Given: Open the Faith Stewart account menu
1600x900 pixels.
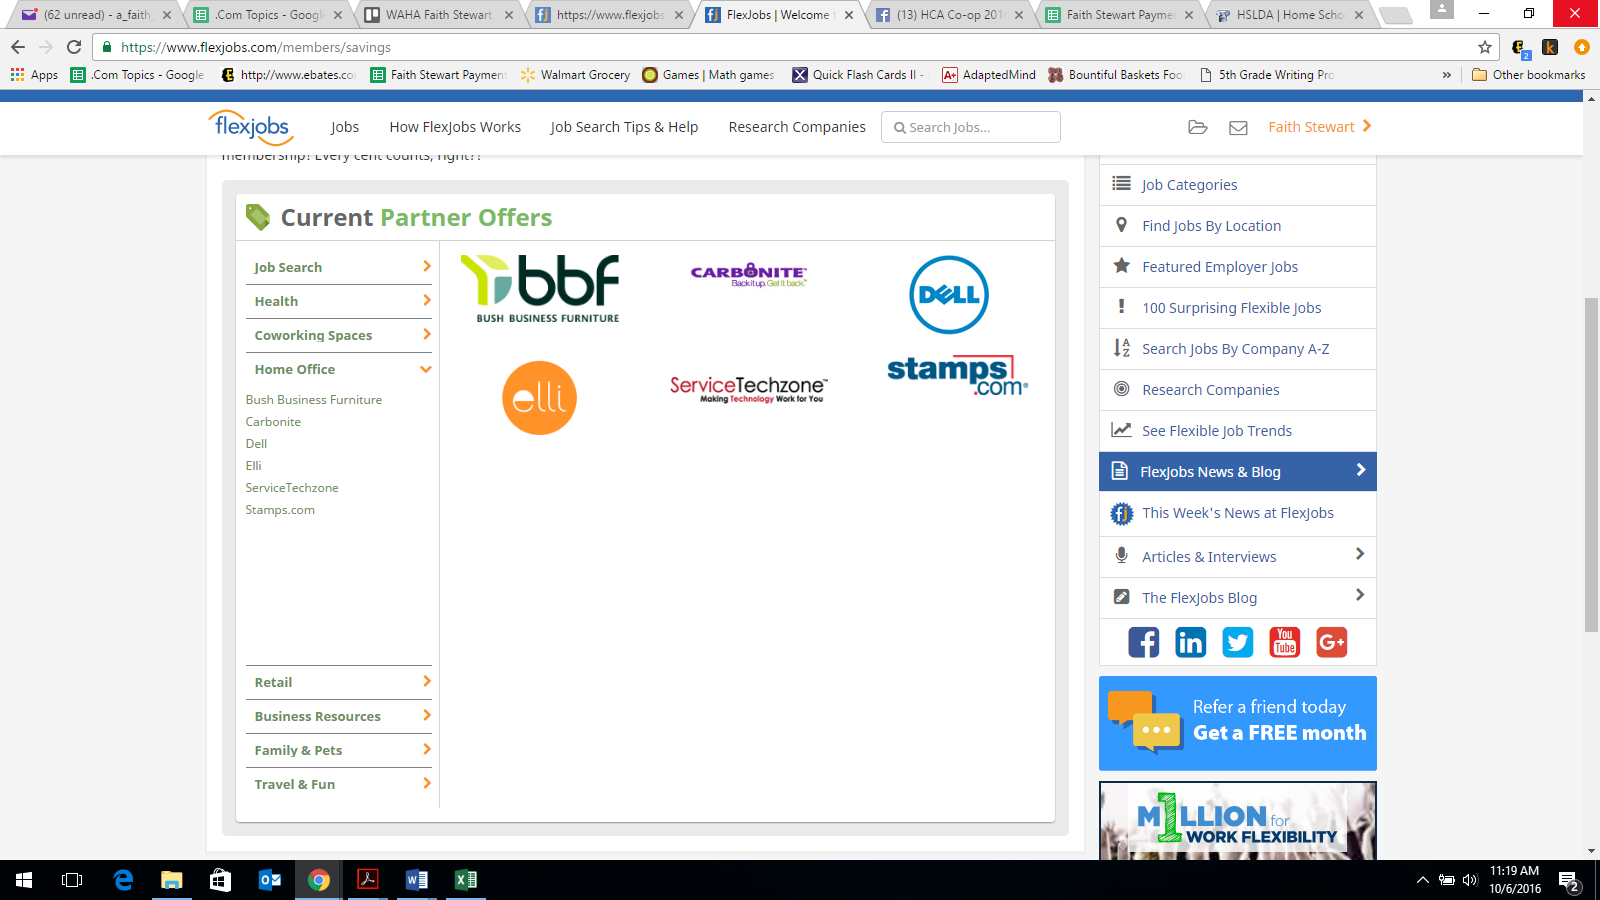Looking at the screenshot, I should coord(1320,127).
